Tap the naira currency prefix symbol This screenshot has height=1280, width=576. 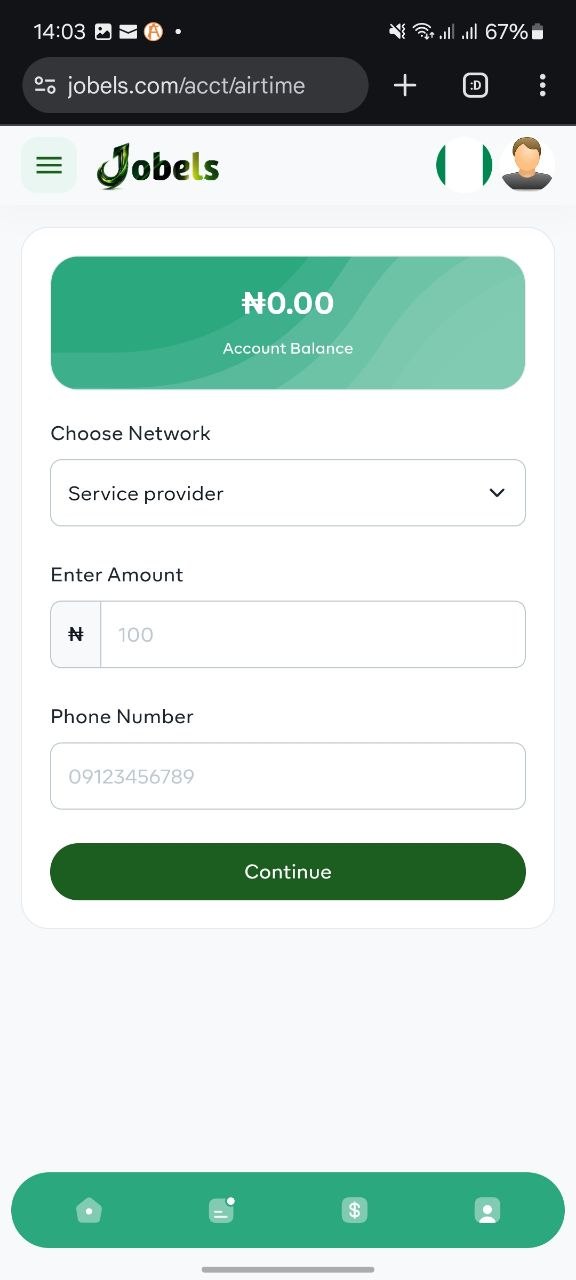(x=76, y=634)
